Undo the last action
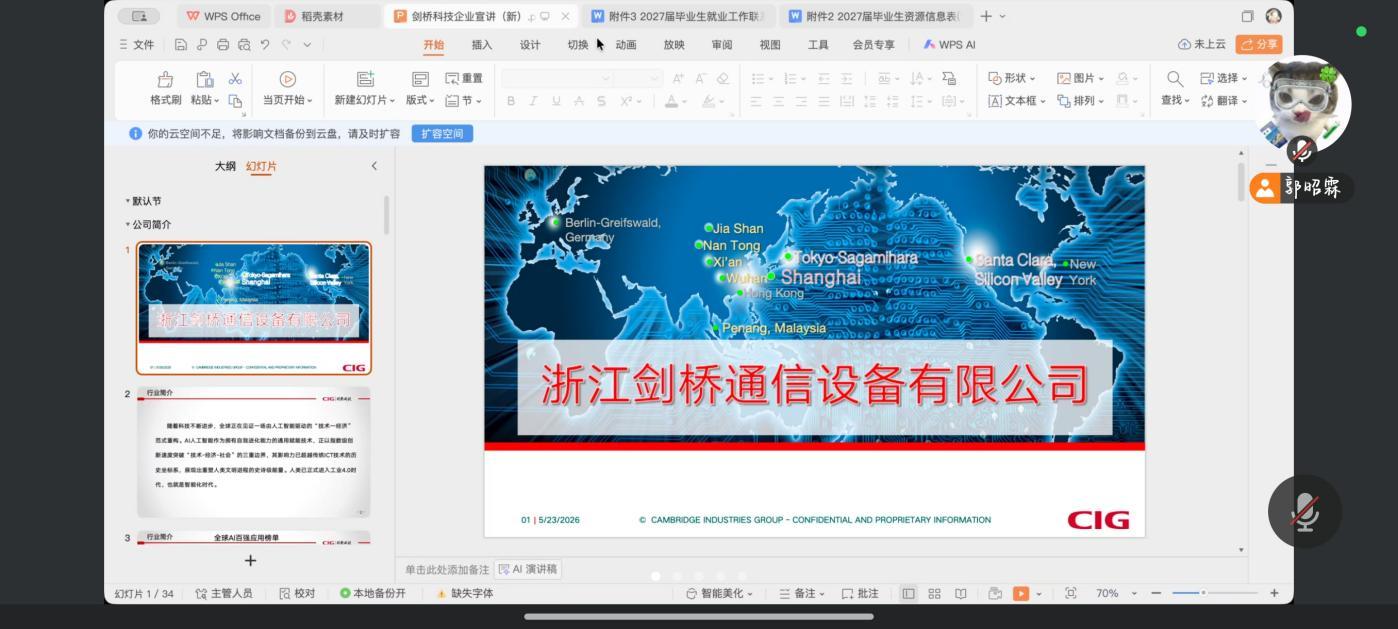1398x629 pixels. [265, 45]
